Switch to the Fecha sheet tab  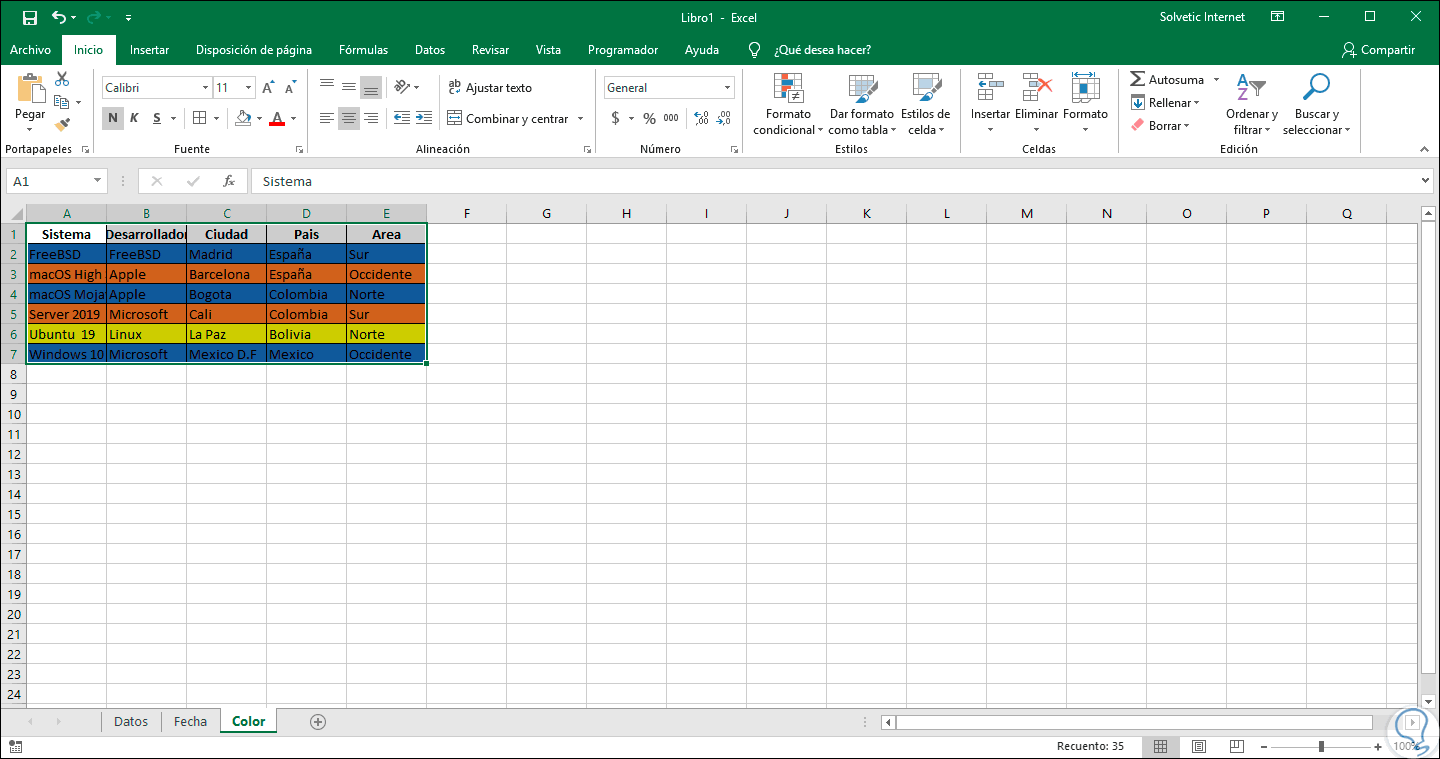pos(190,721)
